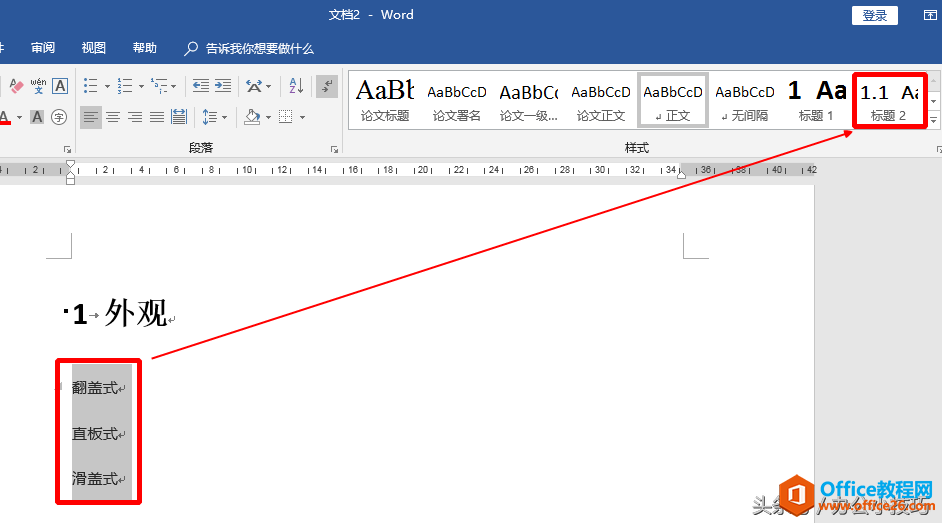
Task: Click the Borders icon
Action: pyautogui.click(x=286, y=116)
